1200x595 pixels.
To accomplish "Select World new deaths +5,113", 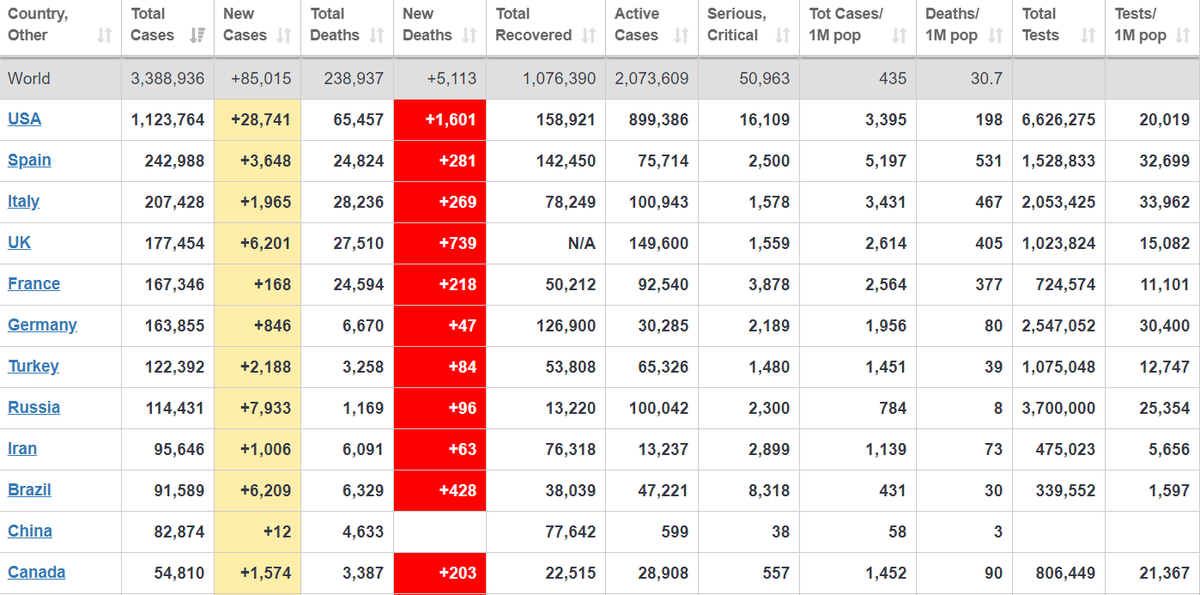I will 451,78.
